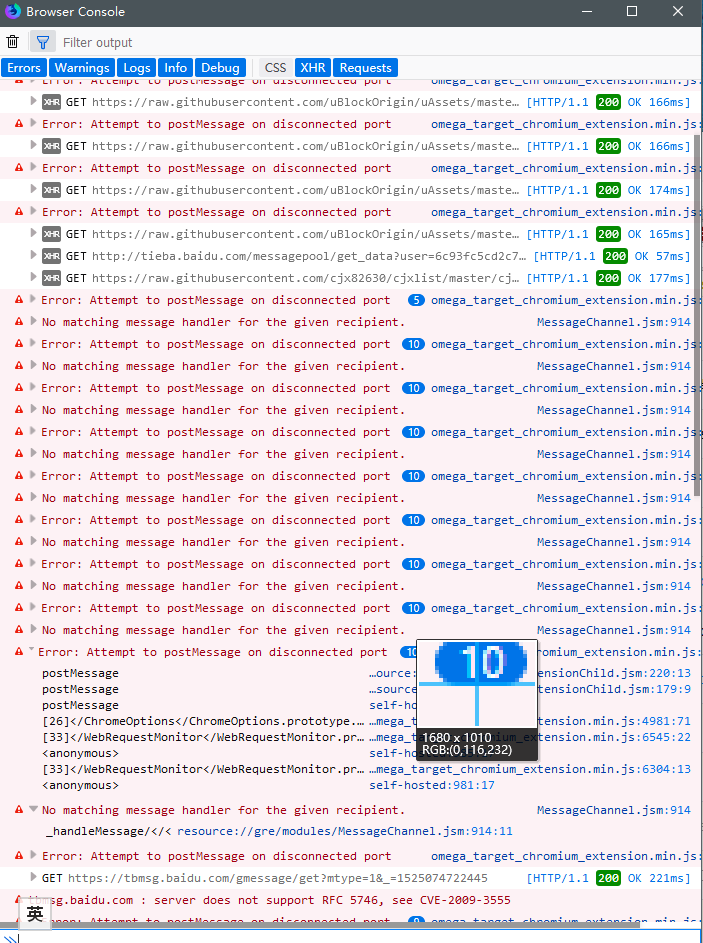The width and height of the screenshot is (703, 943).
Task: Click error icon beside expanded postMessage error
Action: pyautogui.click(x=19, y=651)
